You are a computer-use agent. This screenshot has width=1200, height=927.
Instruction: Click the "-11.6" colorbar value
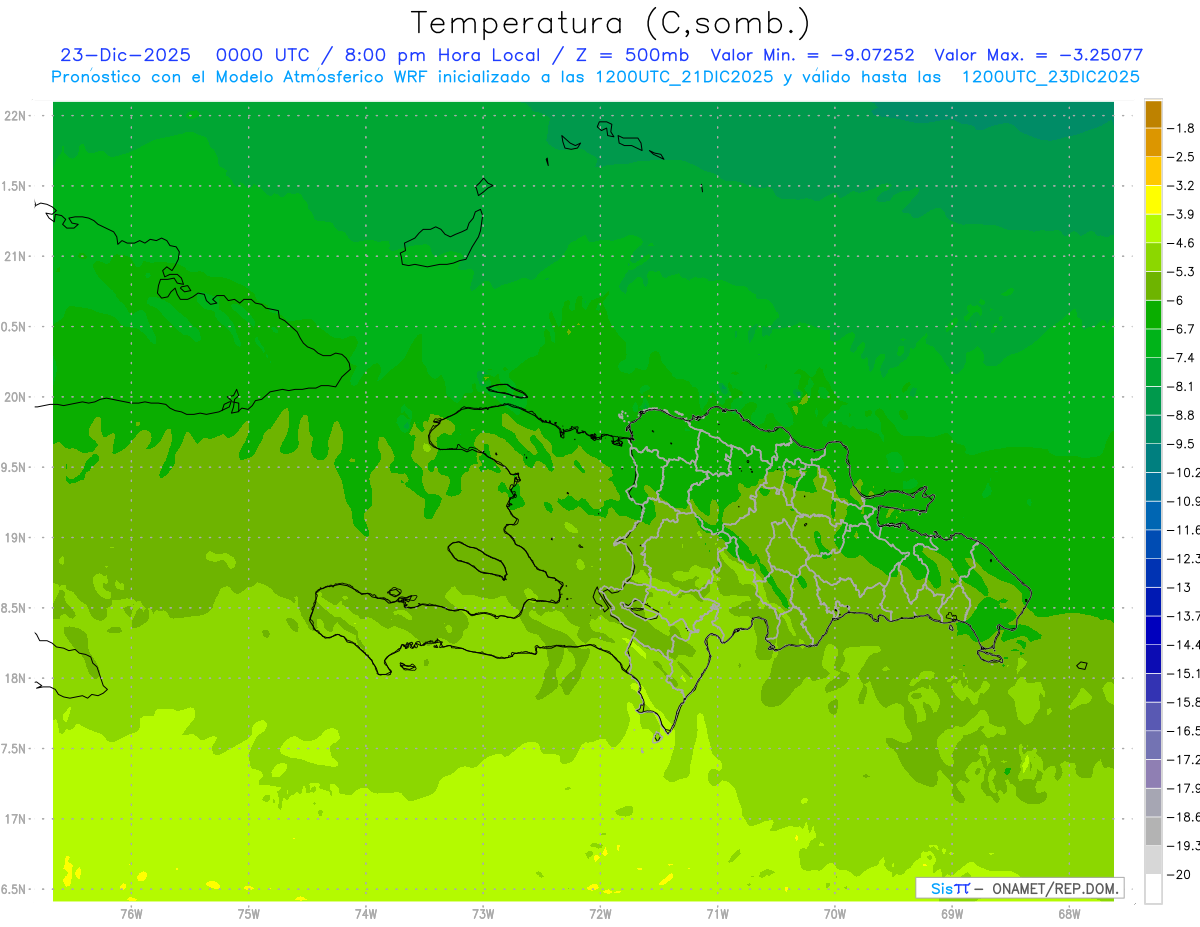1184,530
